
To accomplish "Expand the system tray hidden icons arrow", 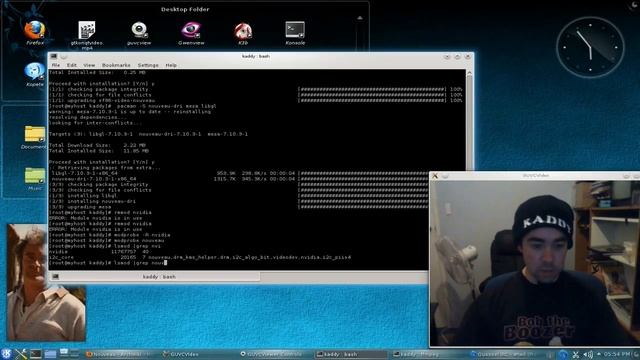I will pyautogui.click(x=599, y=354).
